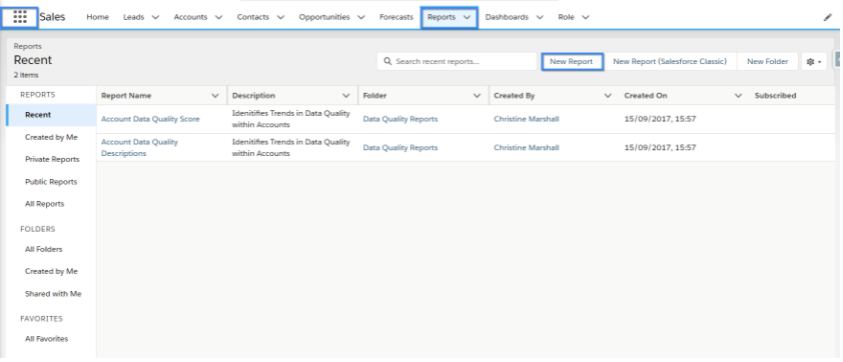This screenshot has width=843, height=362.
Task: Select All Favorites in sidebar
Action: (x=46, y=339)
